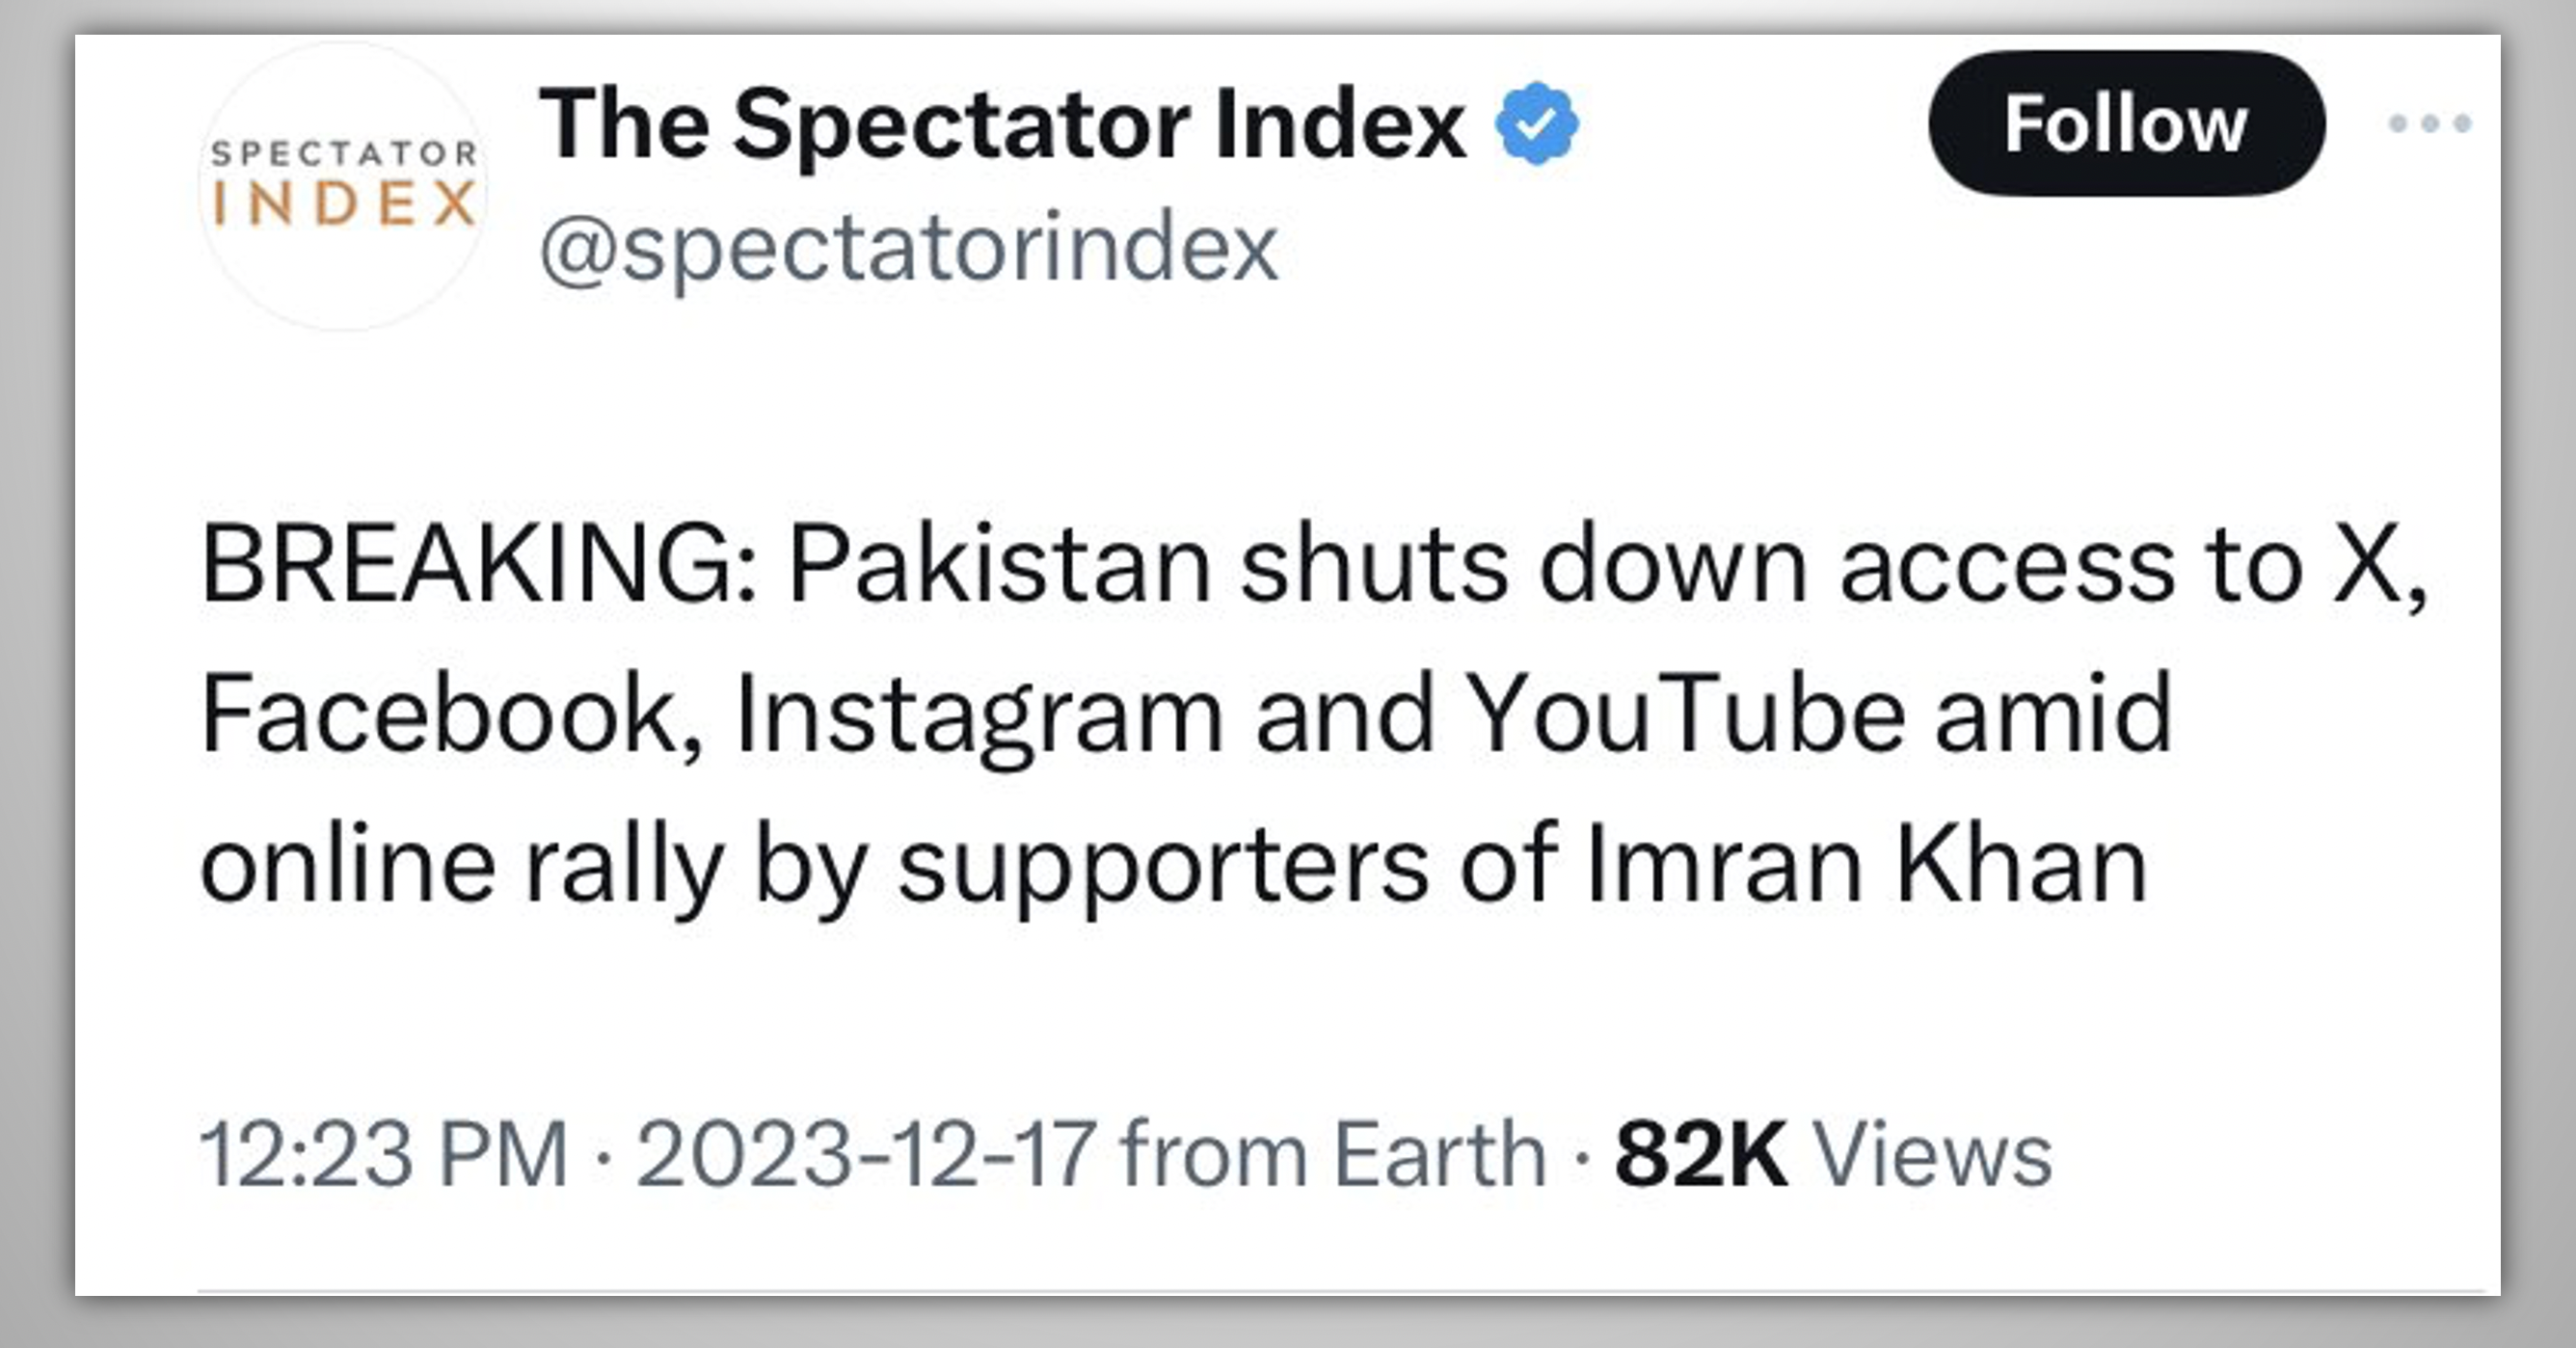Click the 2023-12-17 post date
This screenshot has width=2576, height=1348.
865,1155
